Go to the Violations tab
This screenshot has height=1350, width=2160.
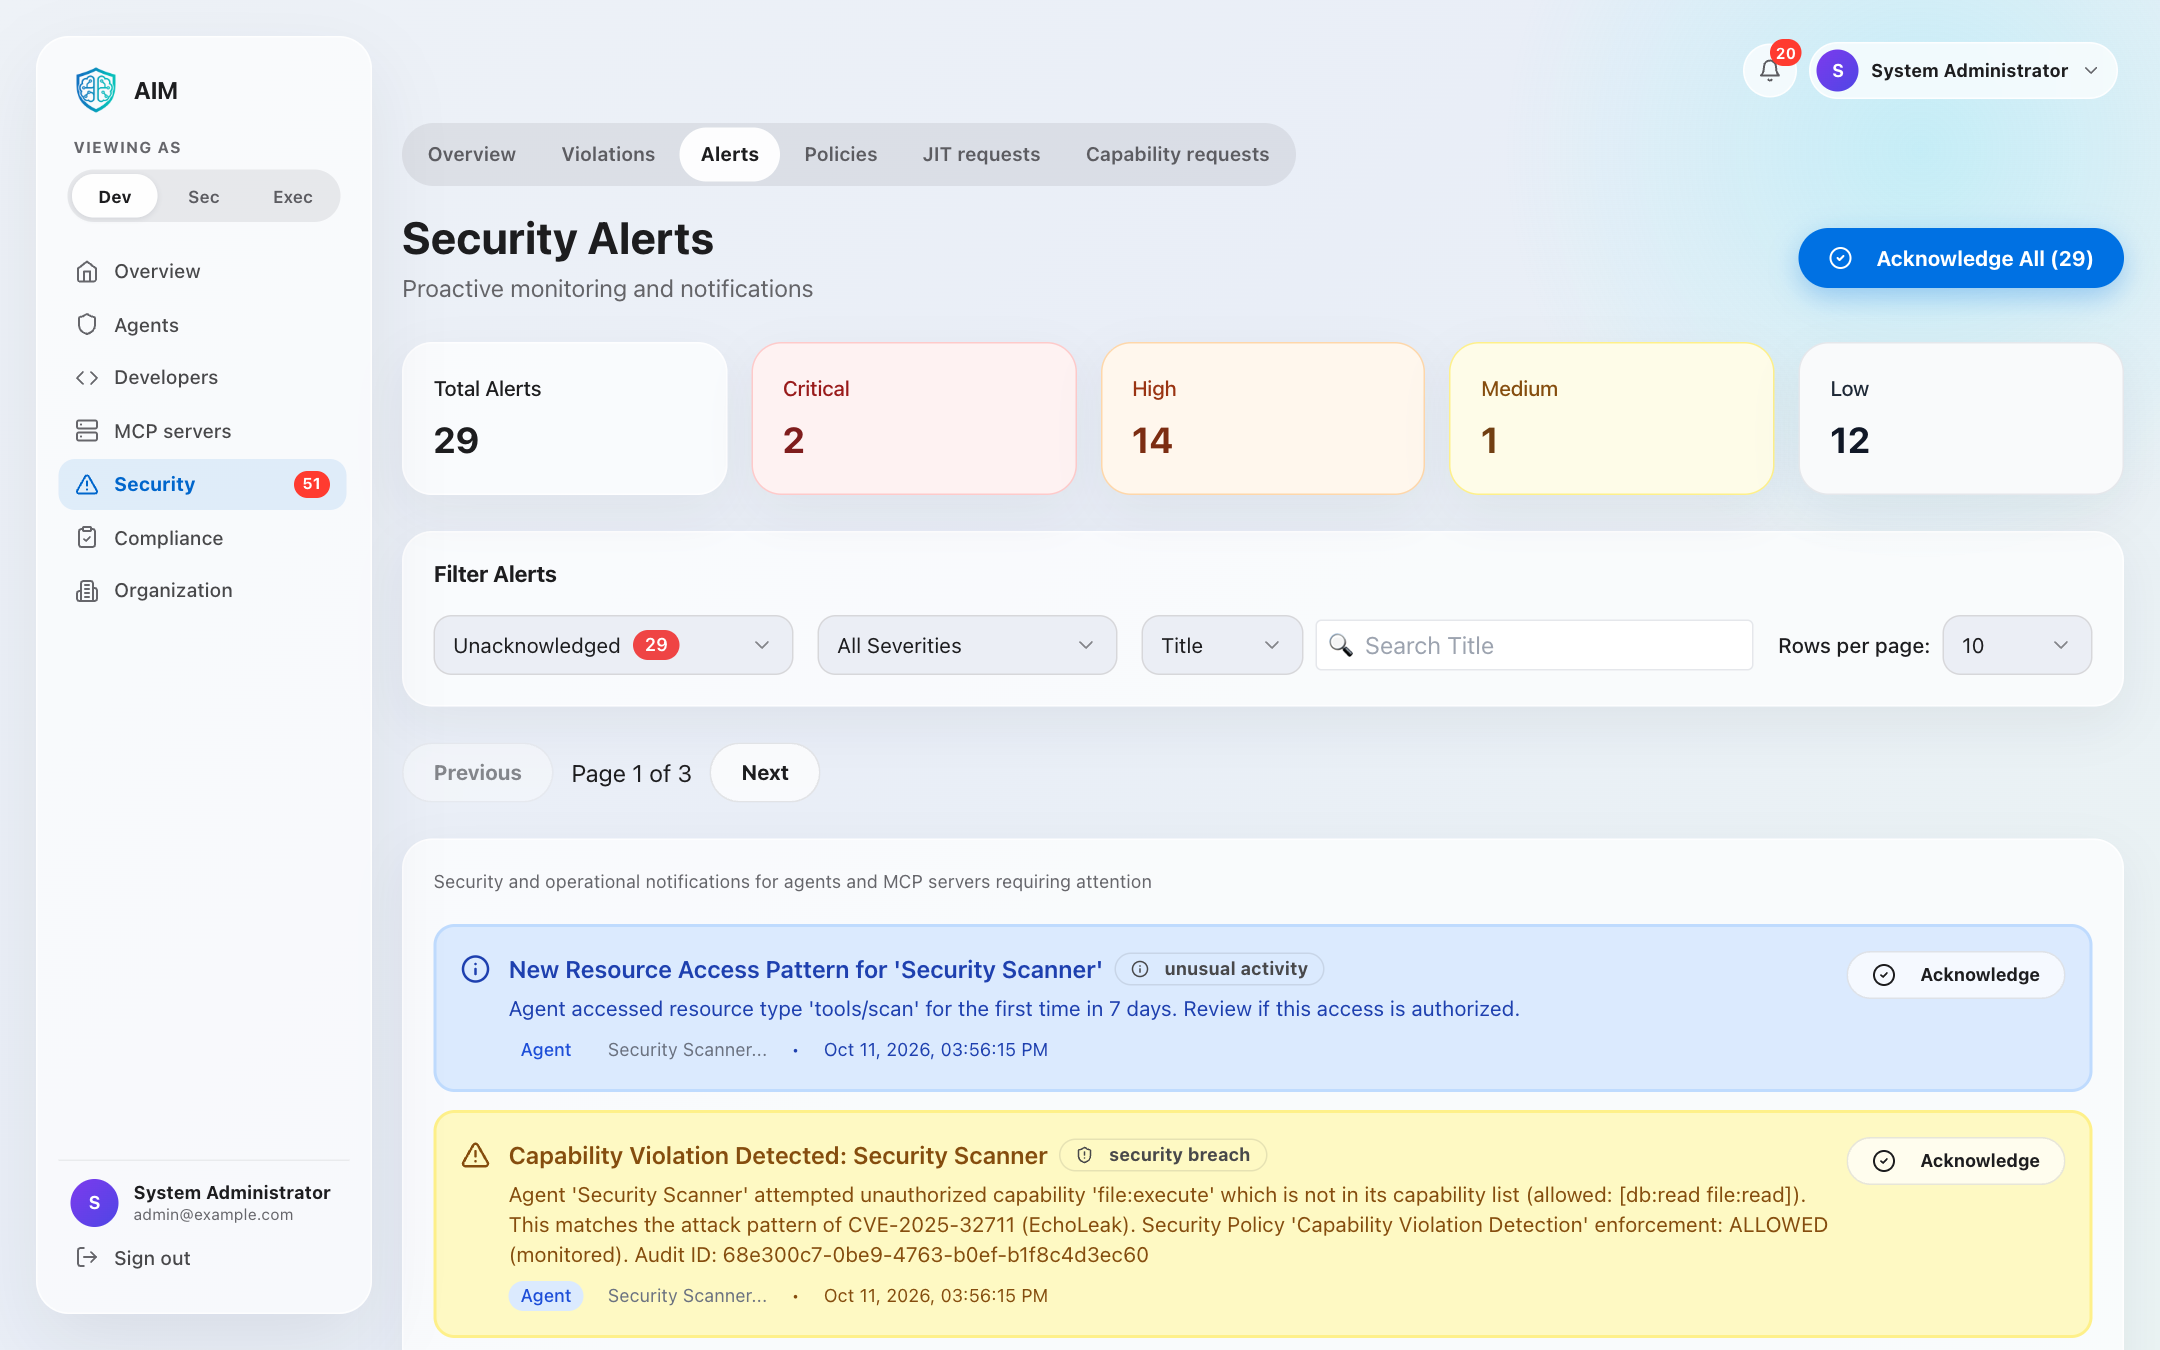[608, 154]
